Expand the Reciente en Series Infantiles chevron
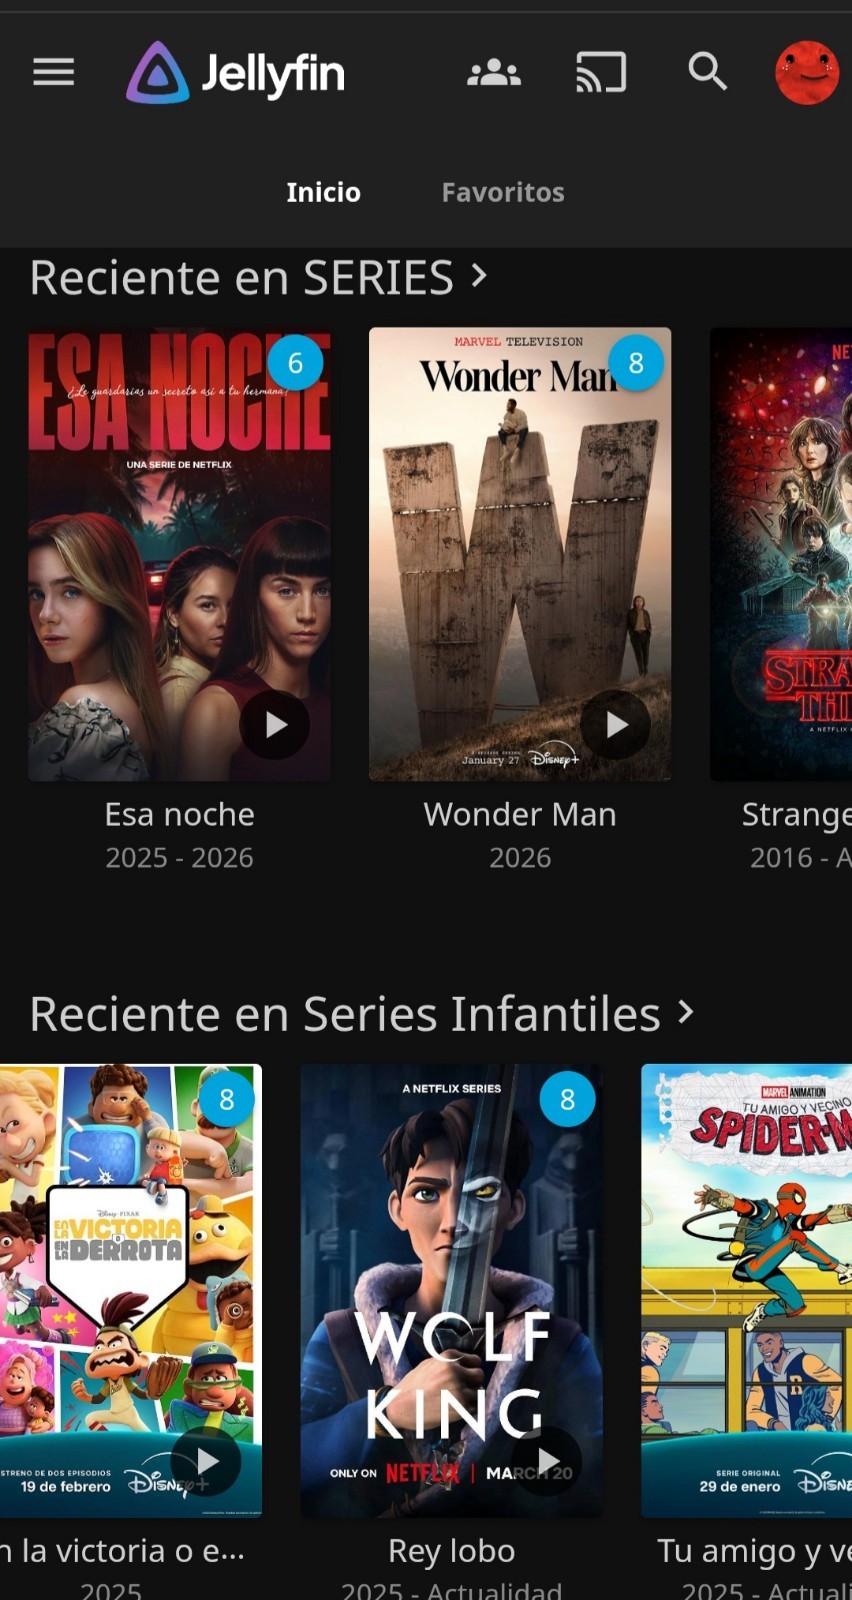Image resolution: width=852 pixels, height=1600 pixels. point(686,1012)
